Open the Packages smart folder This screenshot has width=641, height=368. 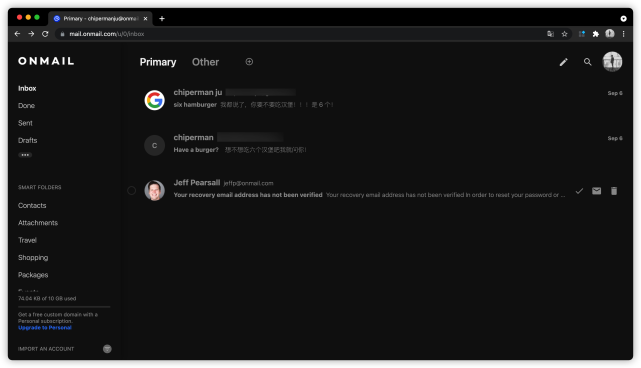click(33, 275)
